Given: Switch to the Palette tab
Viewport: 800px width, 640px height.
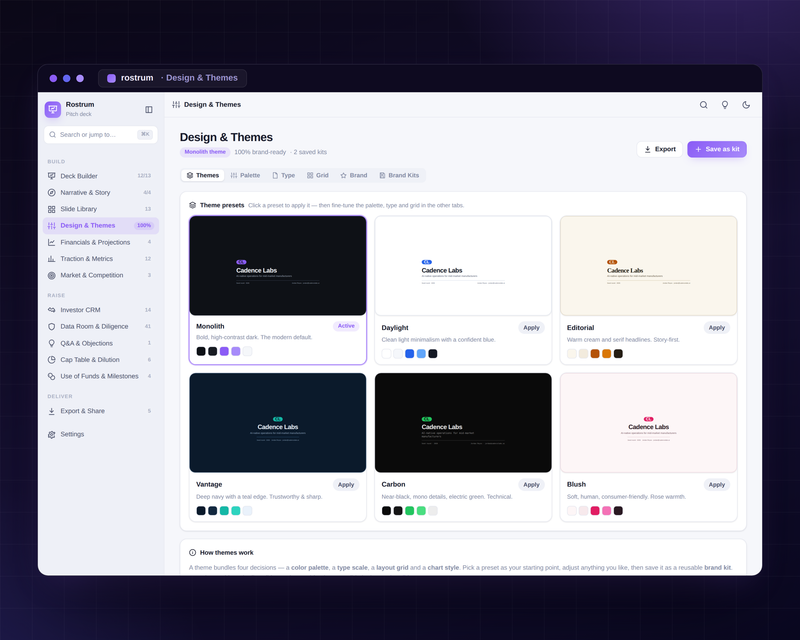Looking at the screenshot, I should (x=245, y=175).
